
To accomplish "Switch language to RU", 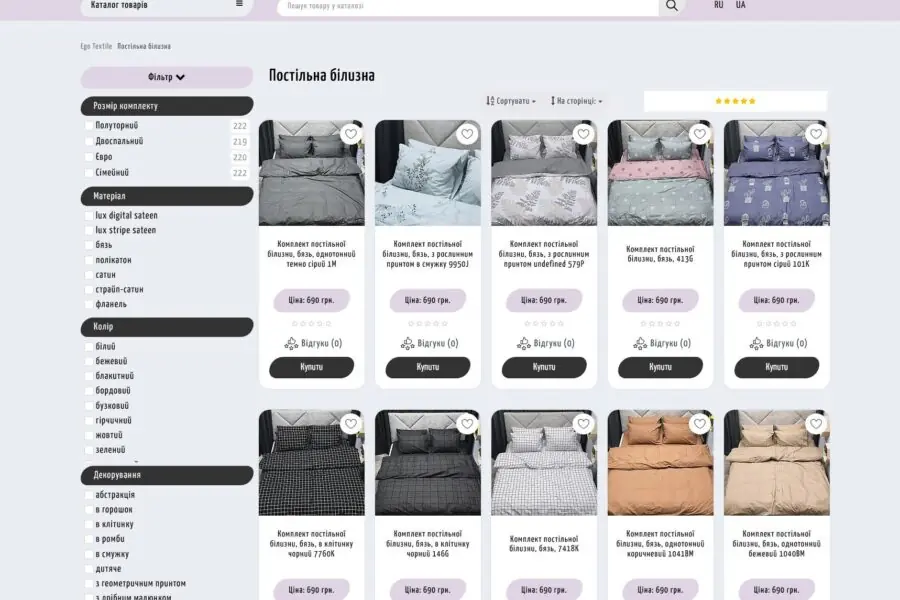I will (719, 5).
